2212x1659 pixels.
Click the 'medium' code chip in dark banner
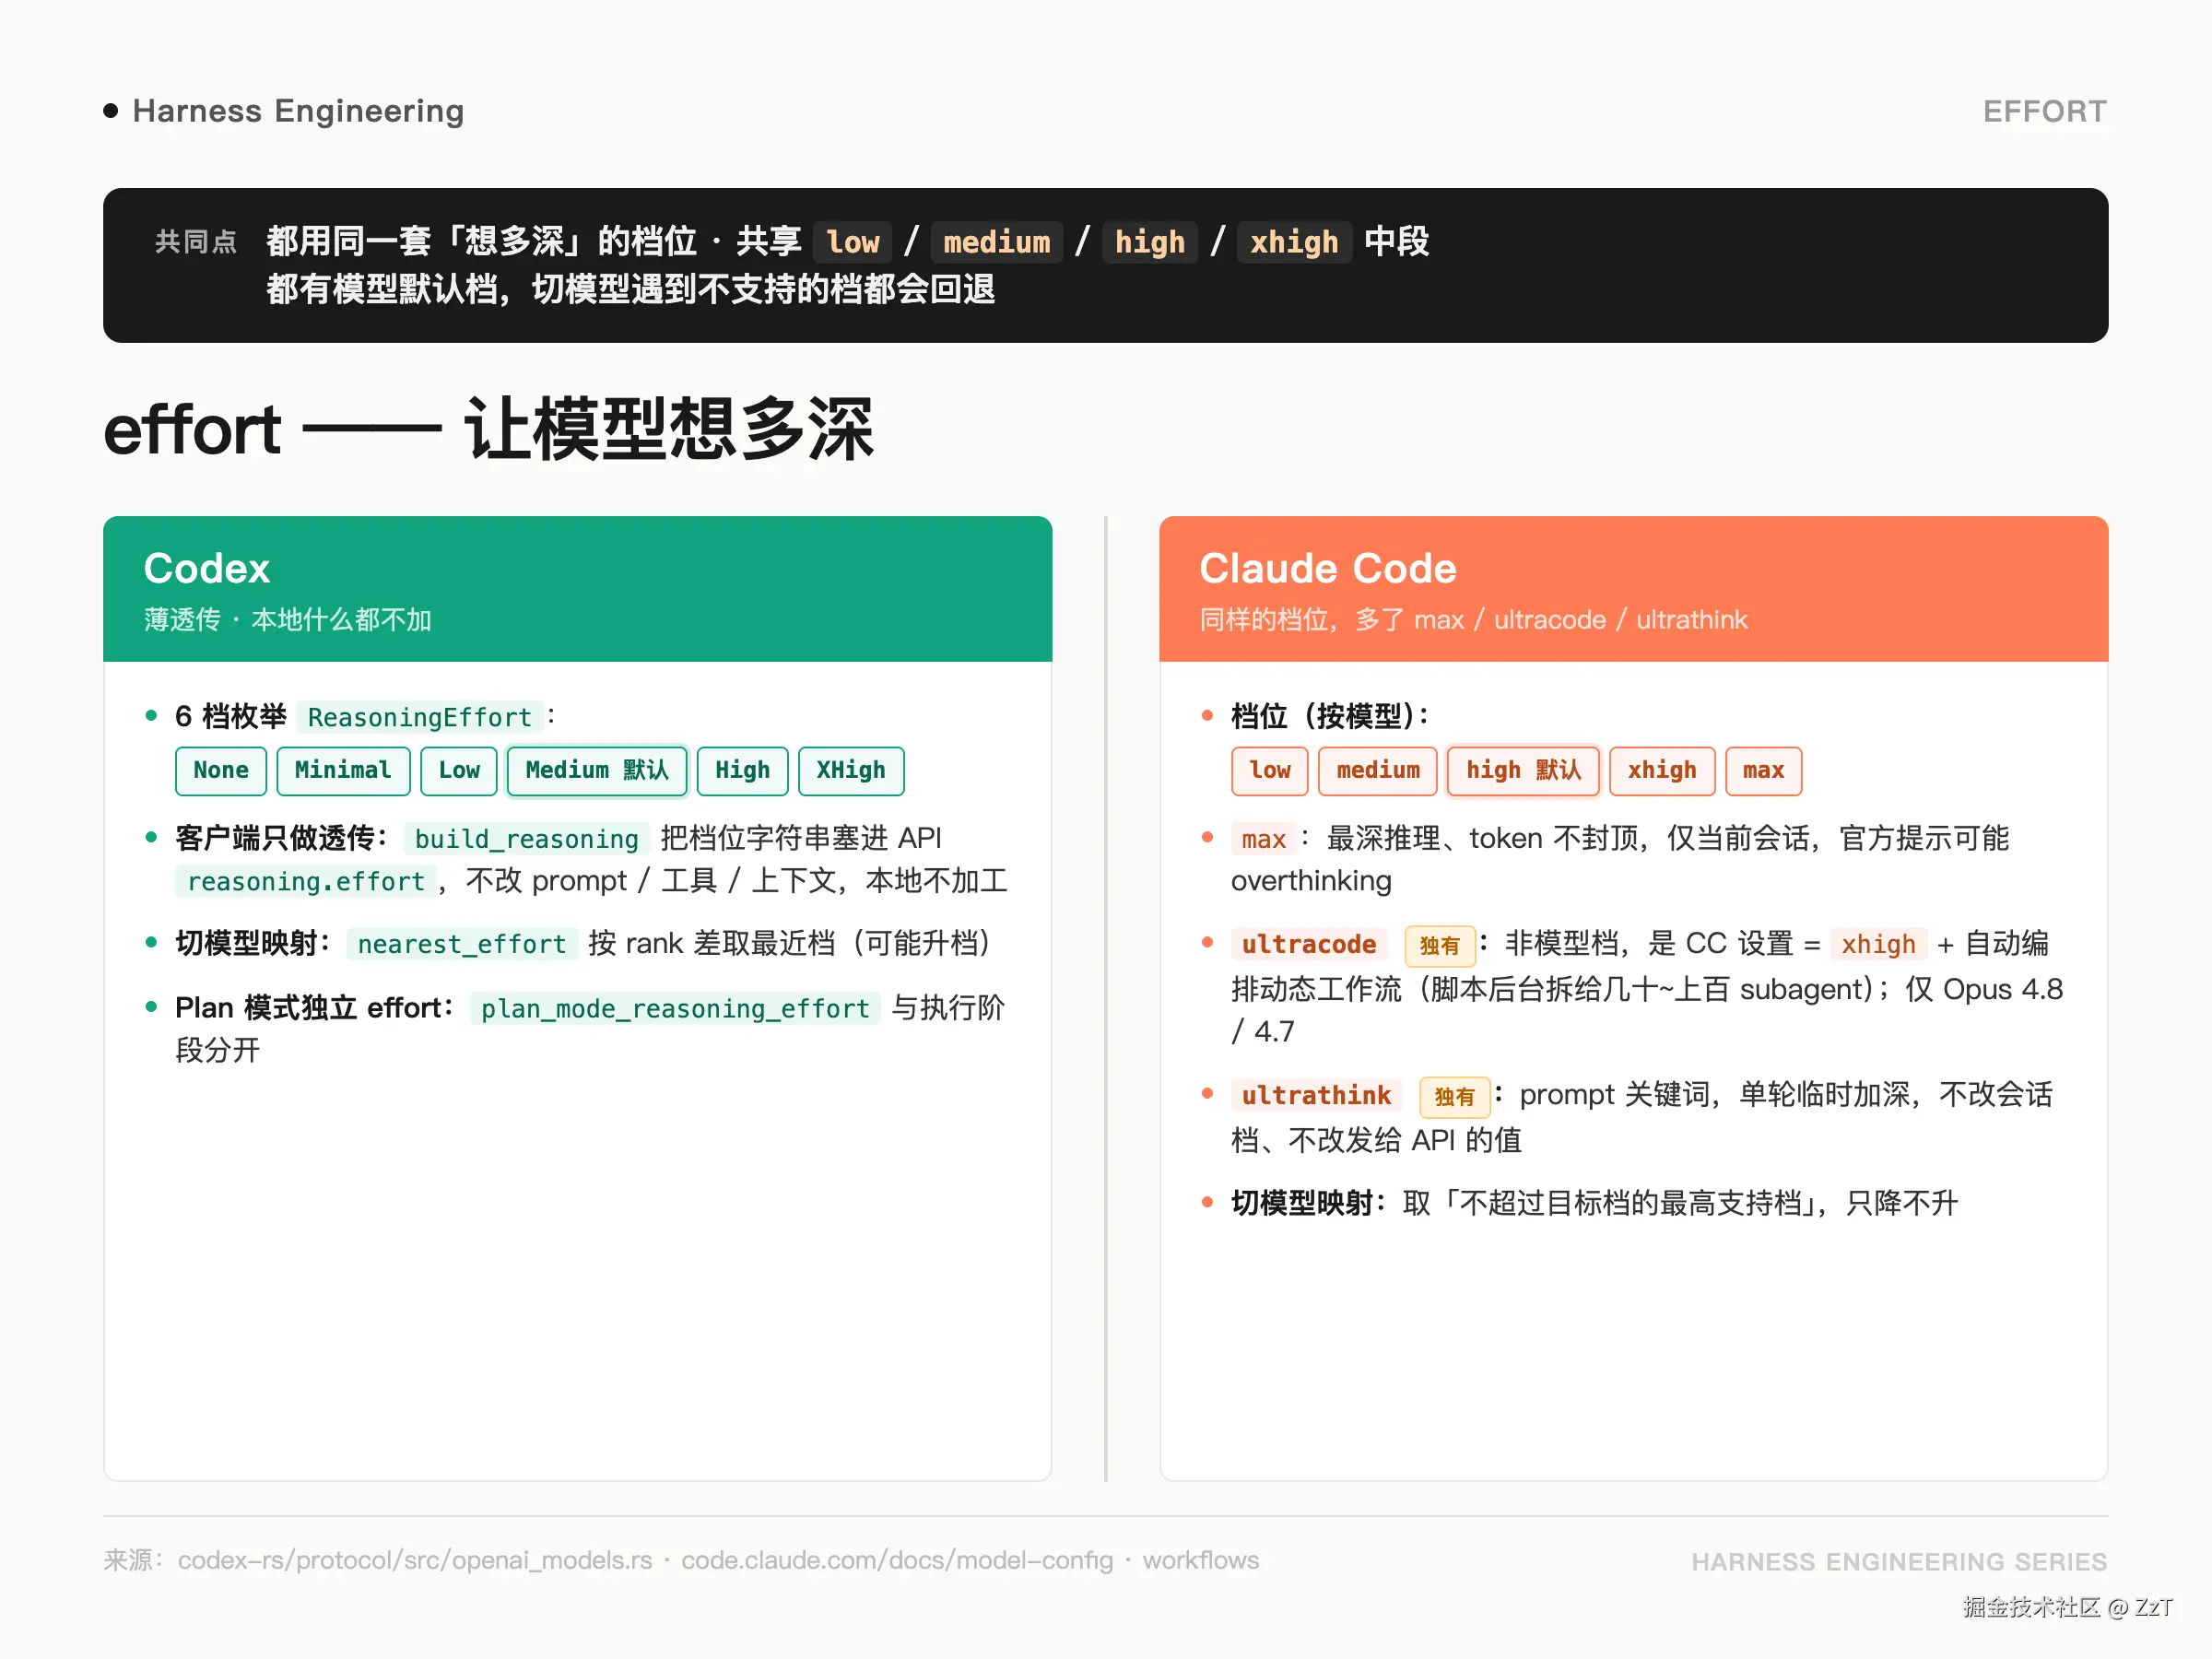point(996,242)
